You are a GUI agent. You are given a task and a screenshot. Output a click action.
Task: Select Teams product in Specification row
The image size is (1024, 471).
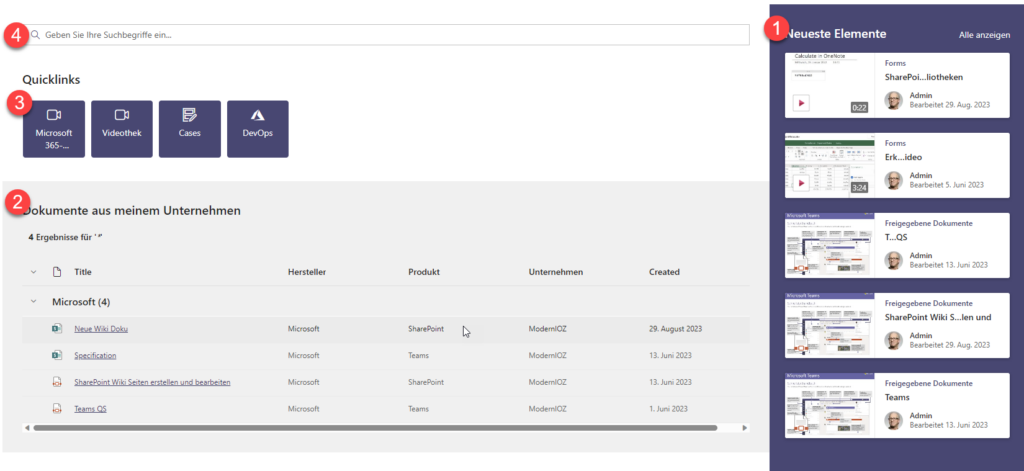419,355
